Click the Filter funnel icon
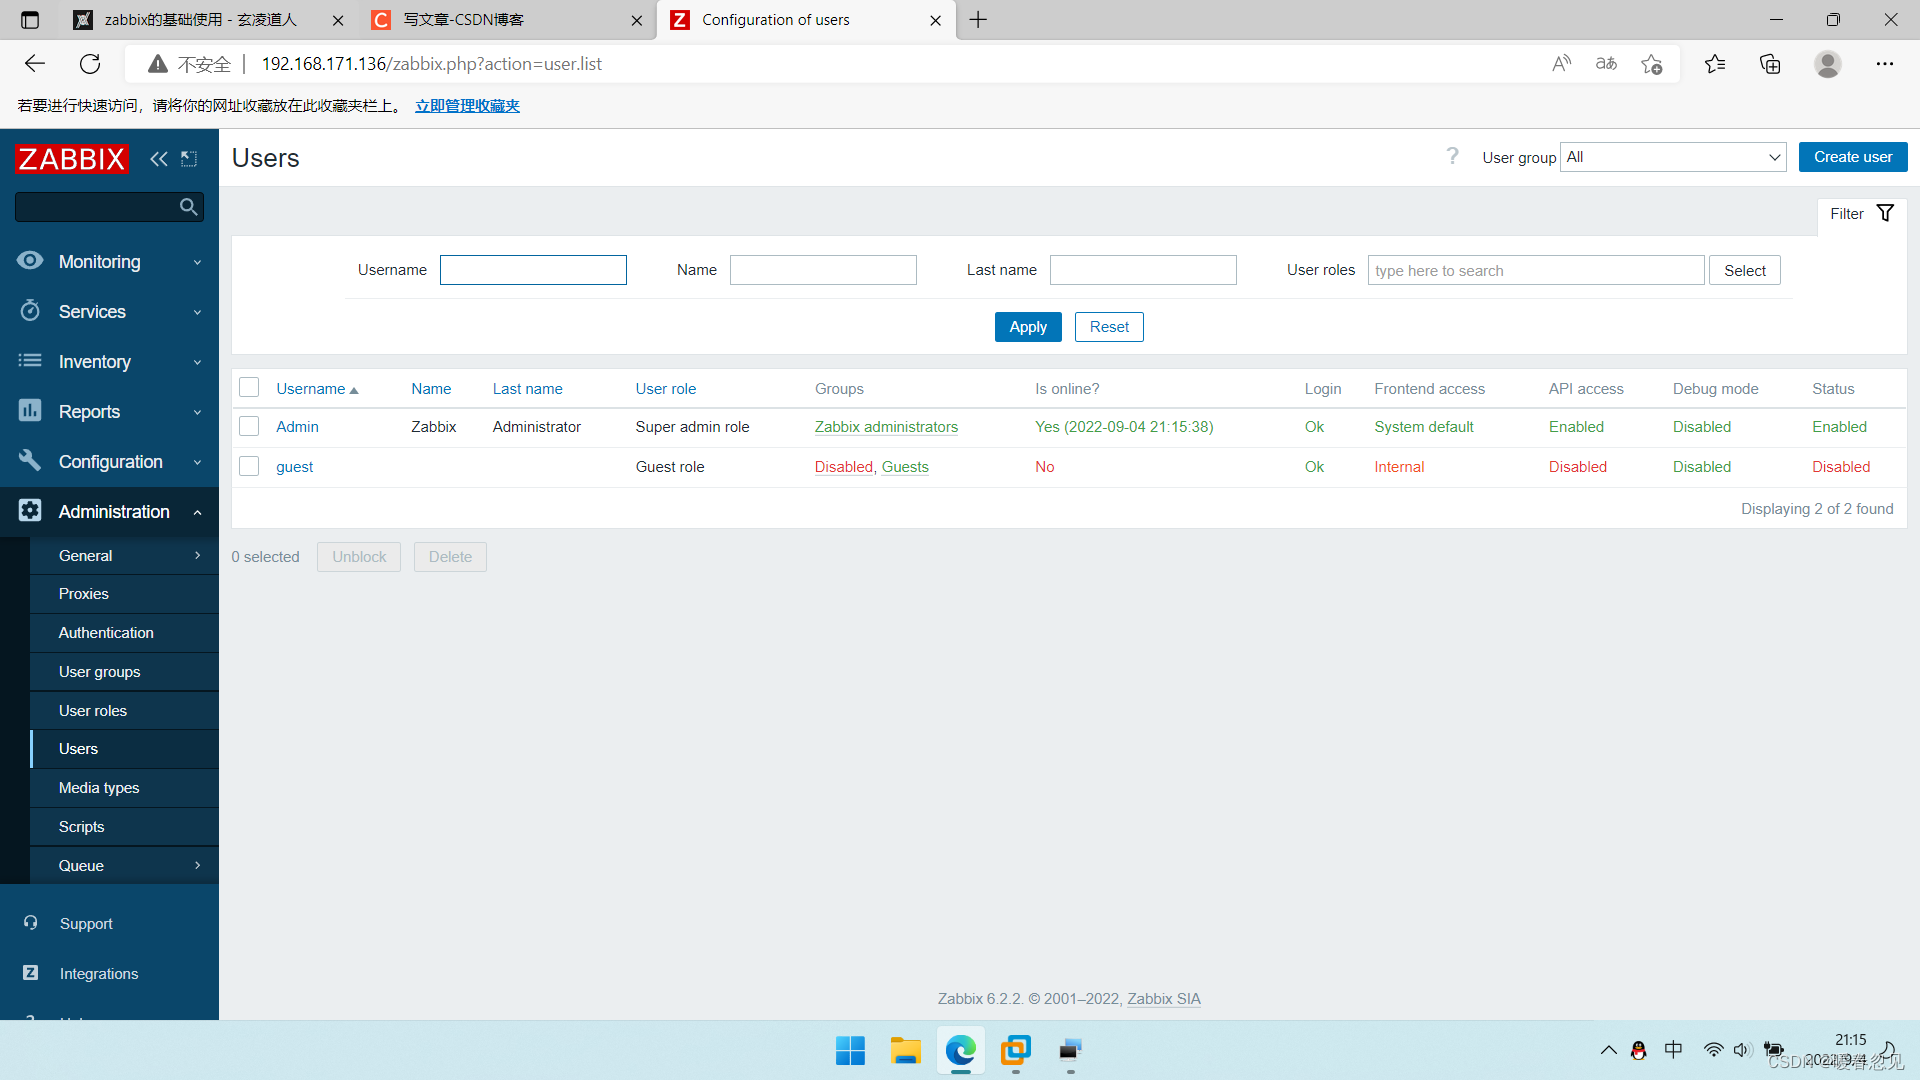The width and height of the screenshot is (1920, 1080). pyautogui.click(x=1885, y=213)
